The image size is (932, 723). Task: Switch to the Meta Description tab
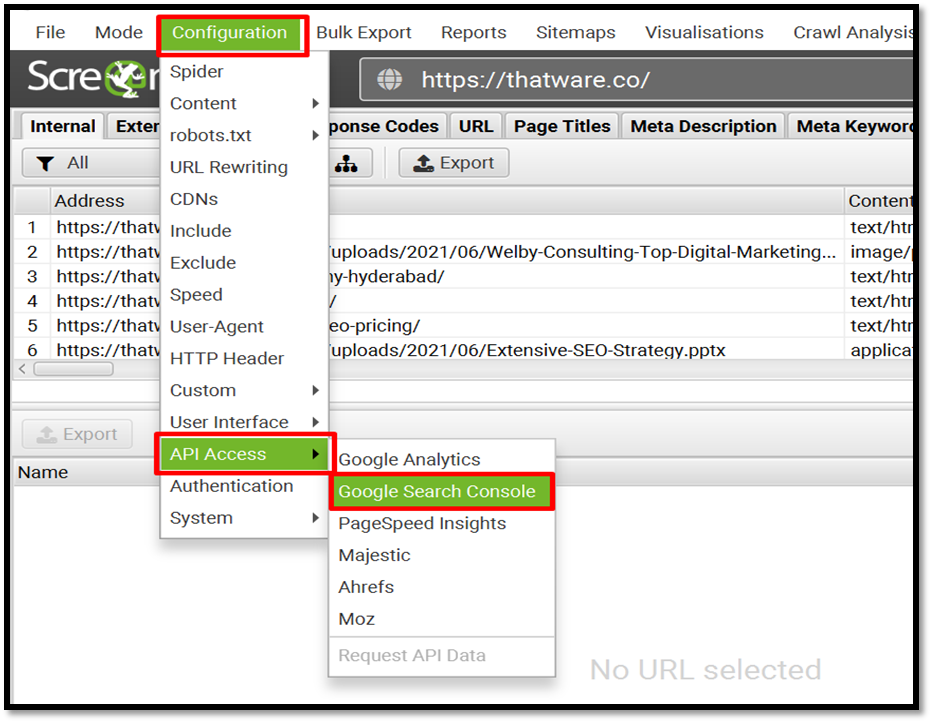tap(703, 126)
